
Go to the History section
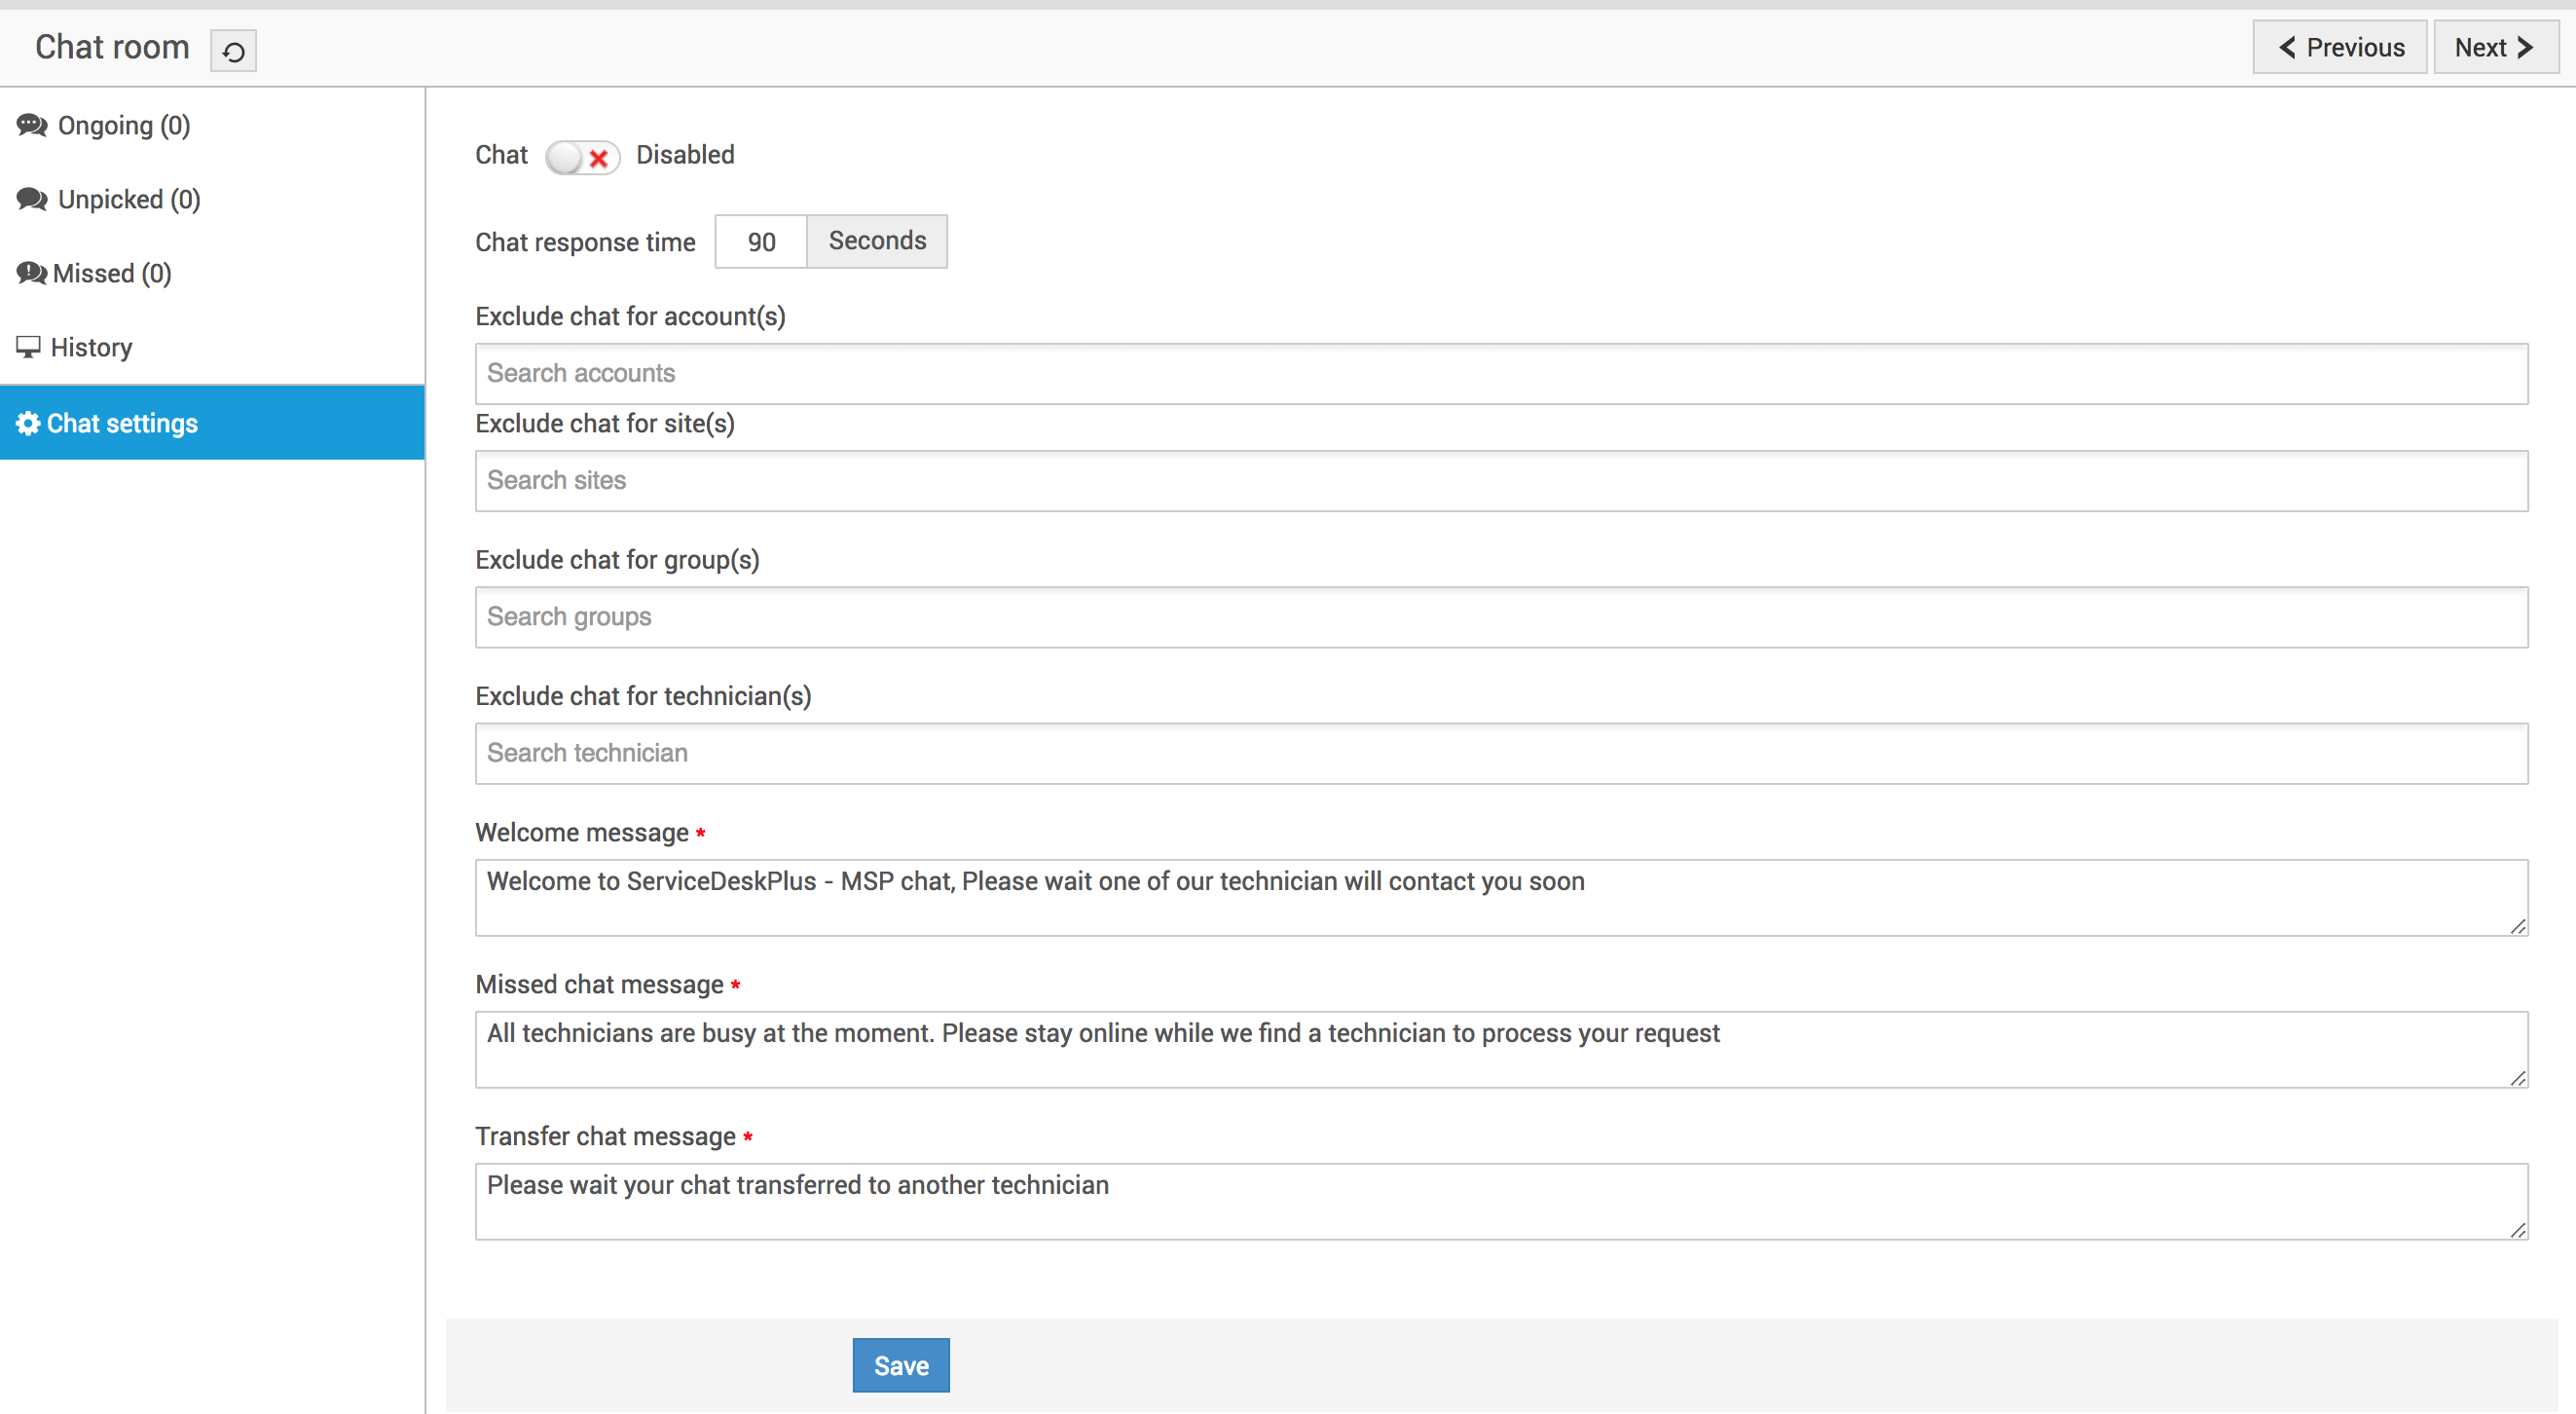pos(91,347)
